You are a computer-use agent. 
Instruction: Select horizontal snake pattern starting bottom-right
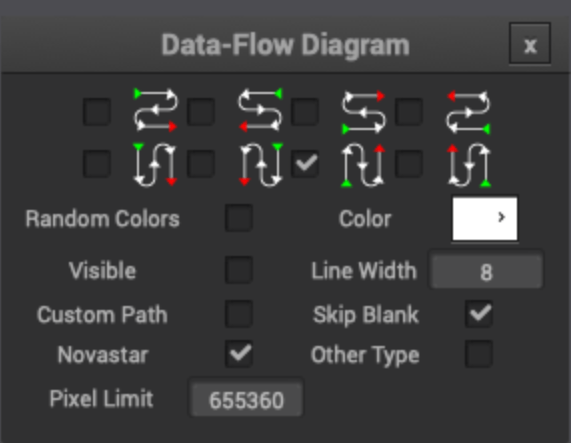[x=409, y=112]
